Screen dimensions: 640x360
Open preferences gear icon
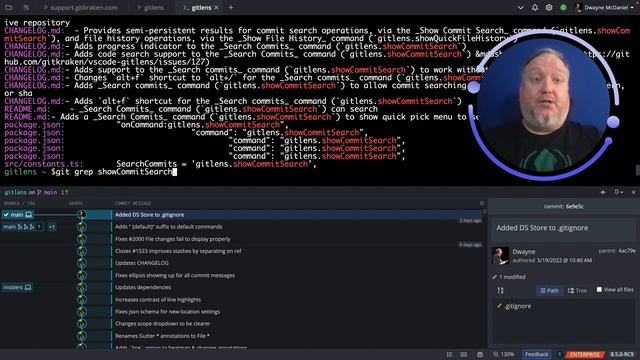(549, 7)
